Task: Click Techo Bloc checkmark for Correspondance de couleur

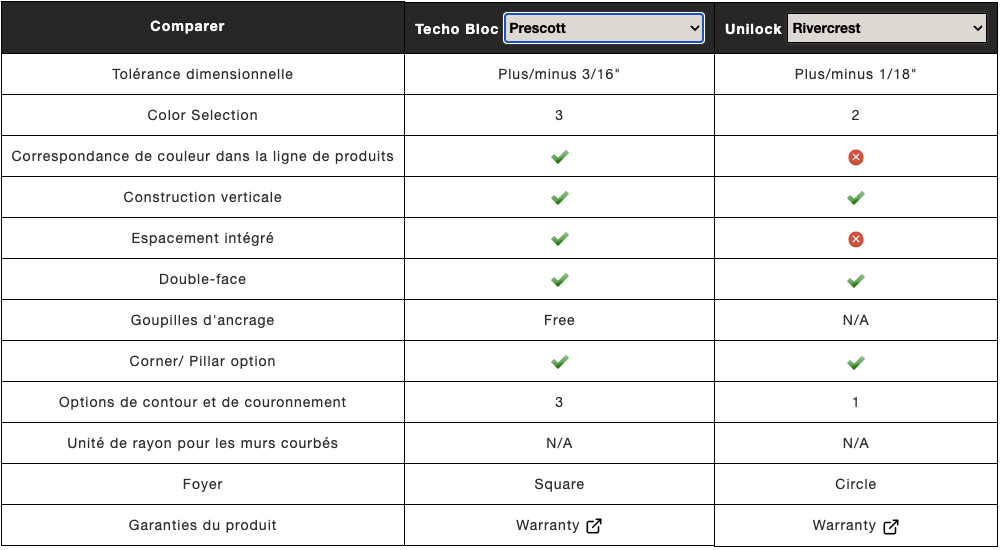Action: pyautogui.click(x=559, y=156)
